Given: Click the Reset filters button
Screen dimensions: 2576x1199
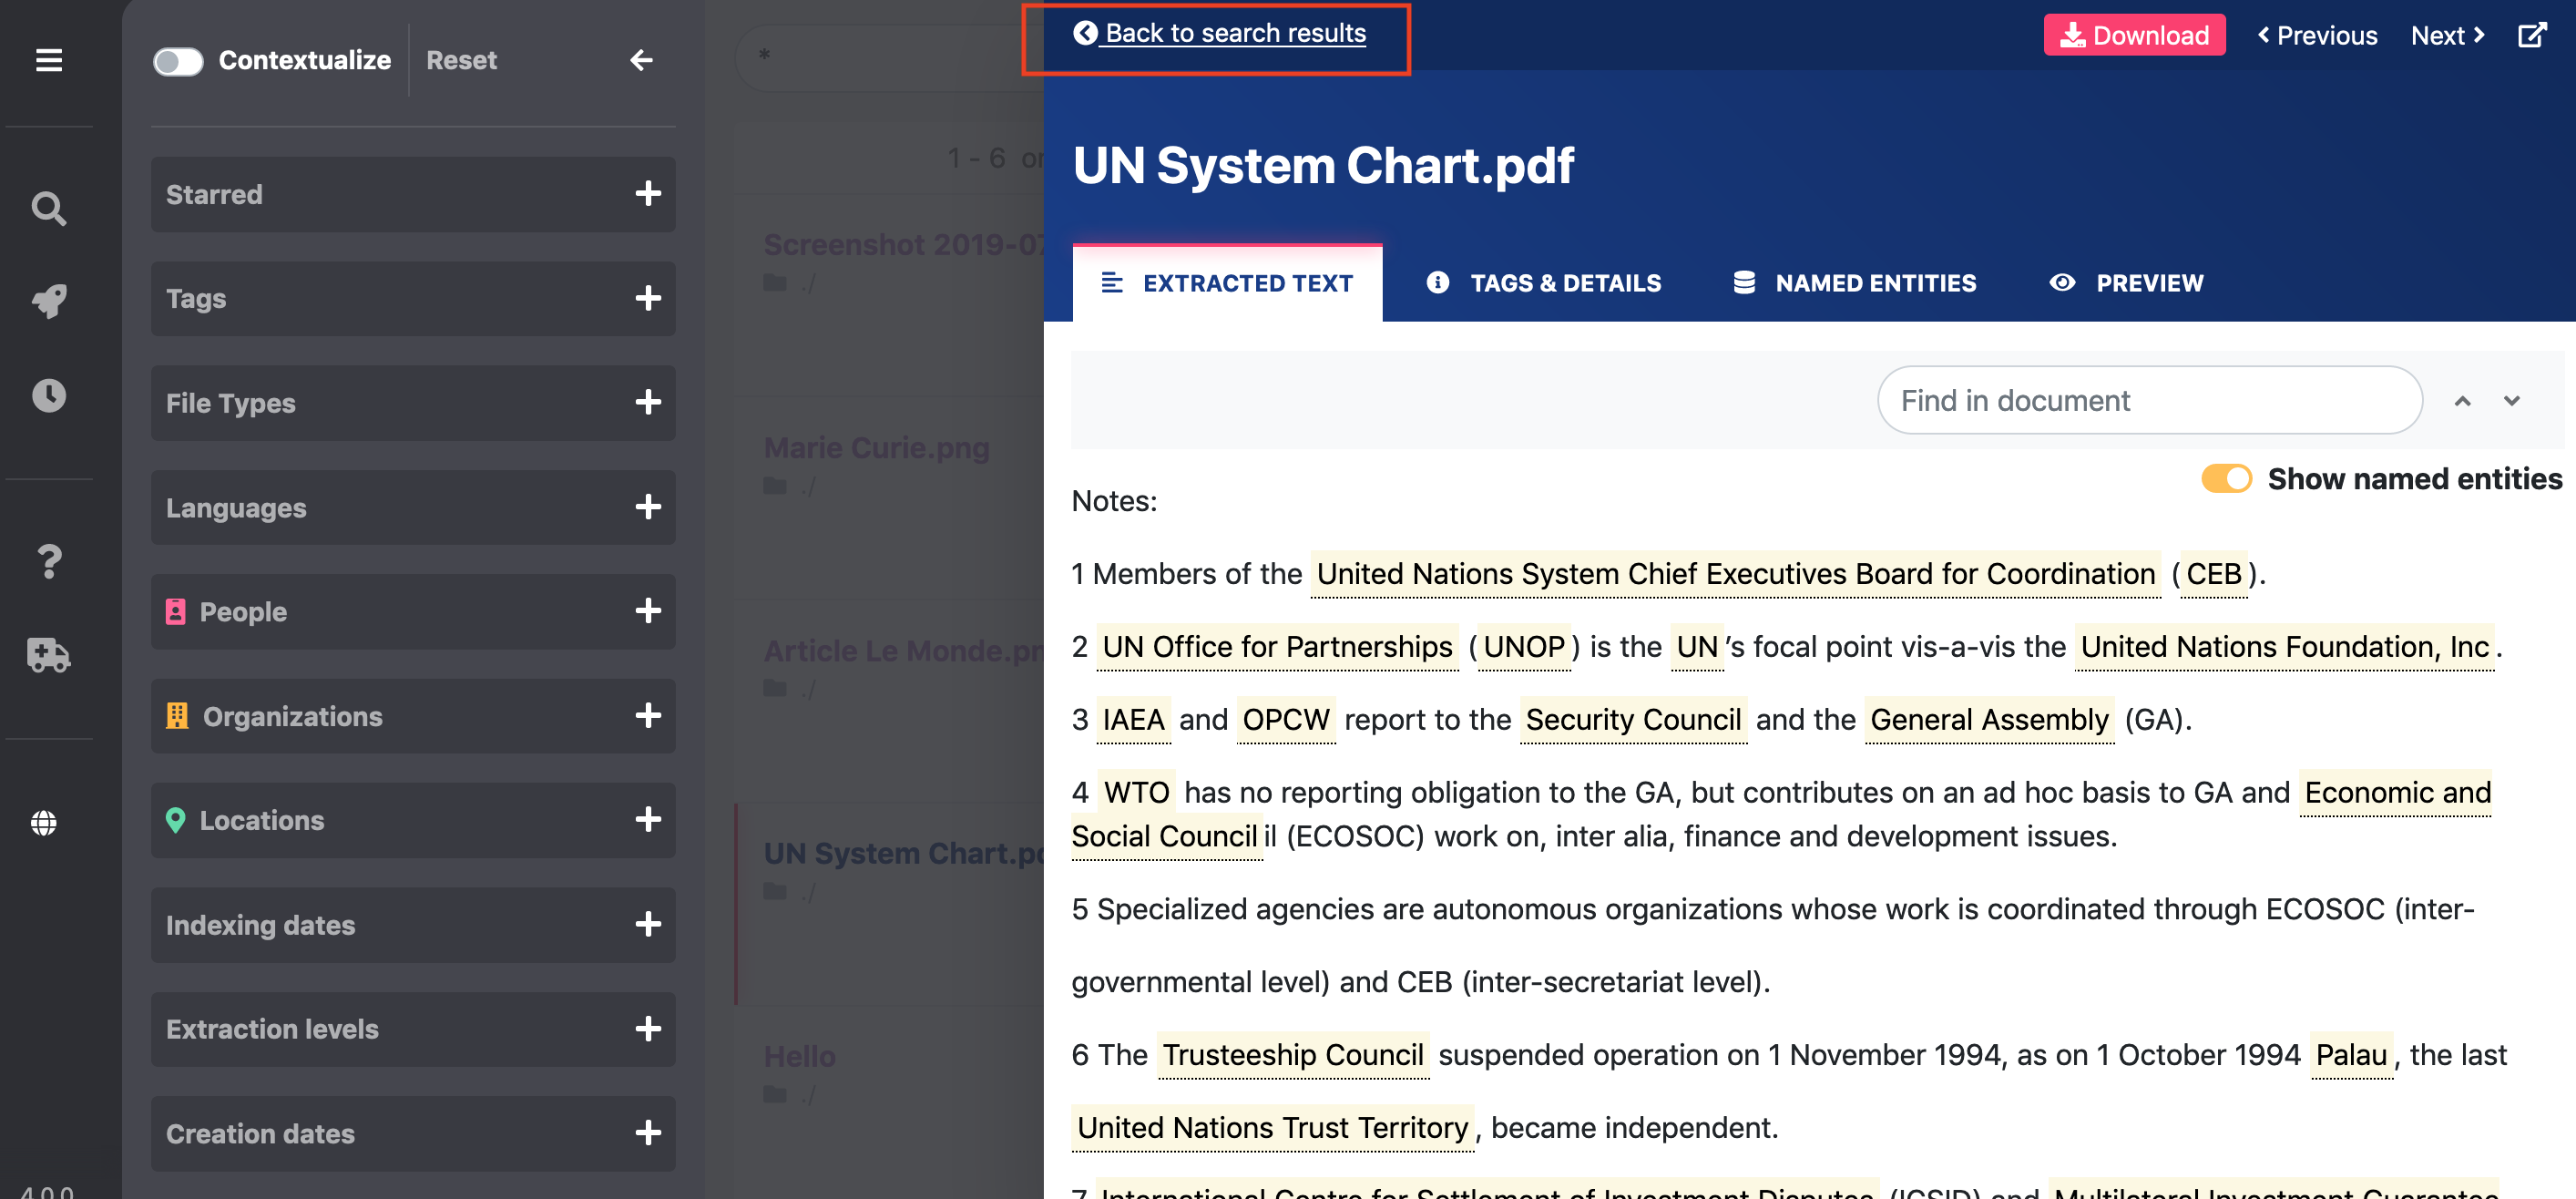Looking at the screenshot, I should click(461, 60).
